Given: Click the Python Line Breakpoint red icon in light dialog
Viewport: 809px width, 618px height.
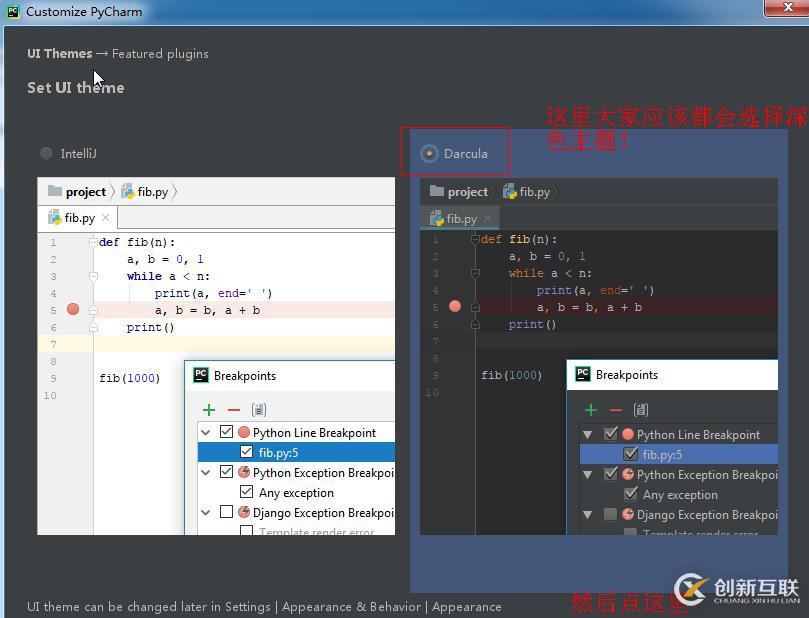Looking at the screenshot, I should click(x=244, y=432).
